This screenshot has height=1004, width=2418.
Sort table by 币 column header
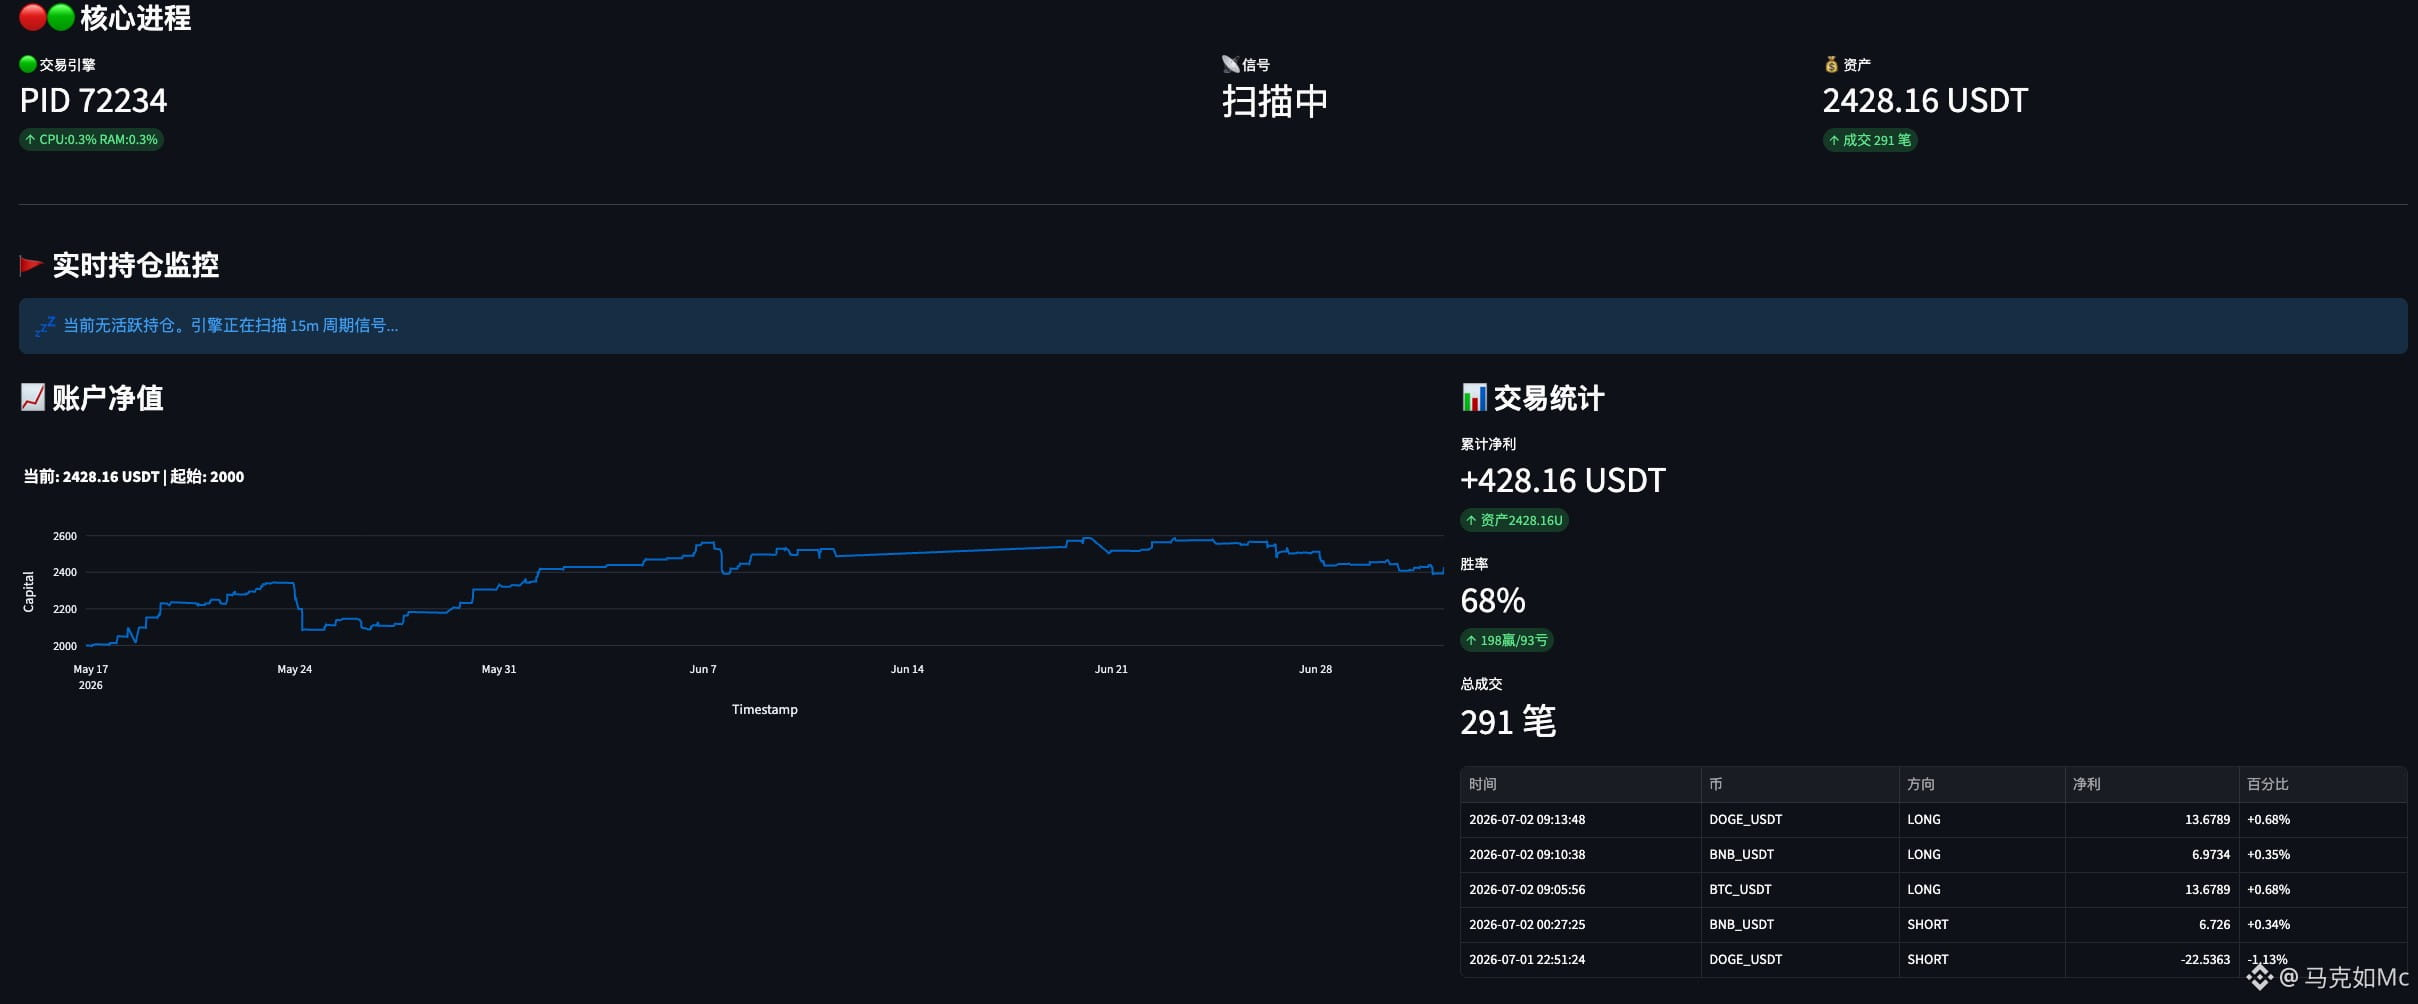click(1799, 784)
